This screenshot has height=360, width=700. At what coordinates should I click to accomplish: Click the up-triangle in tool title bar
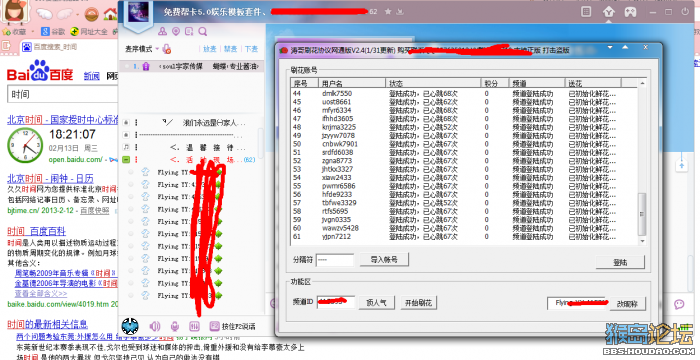point(625,47)
